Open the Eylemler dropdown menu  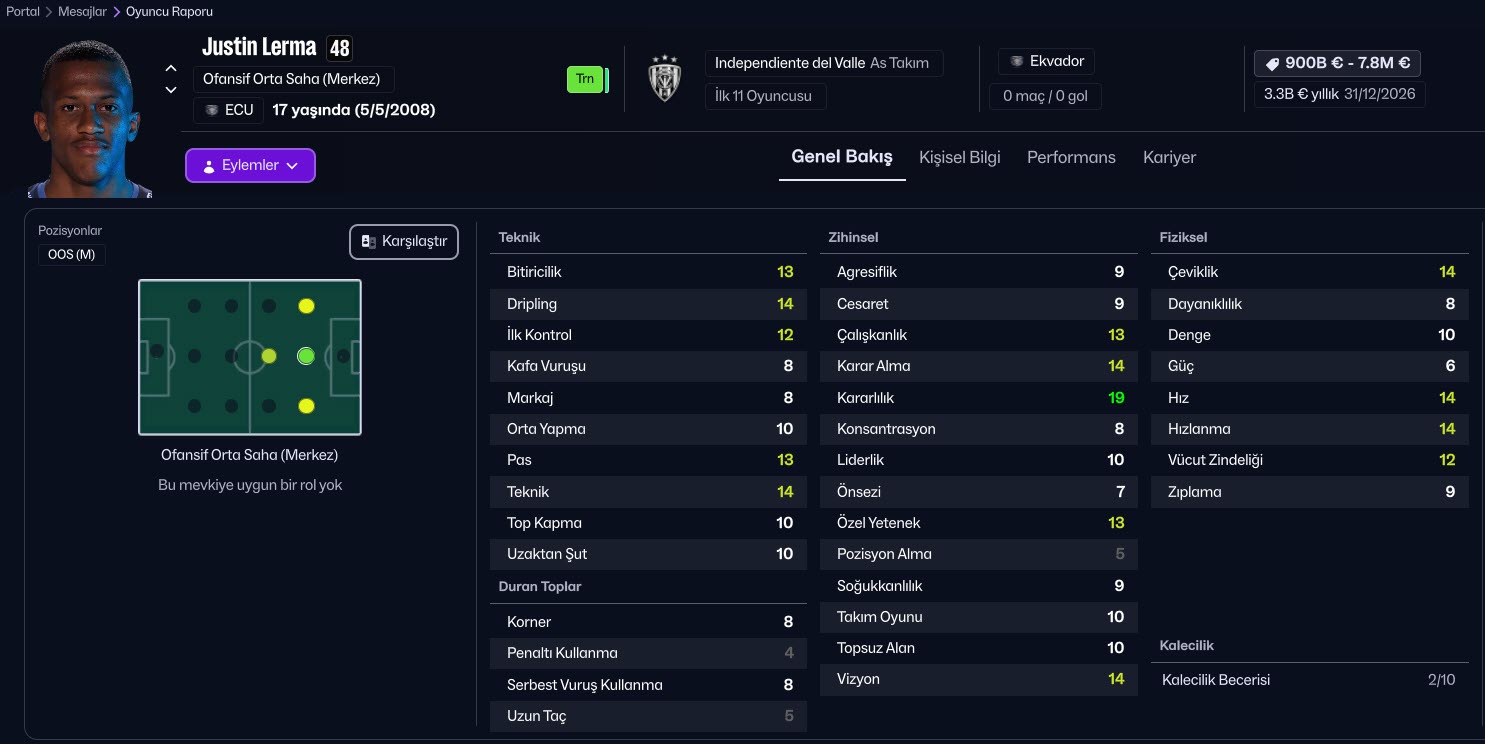[x=250, y=166]
